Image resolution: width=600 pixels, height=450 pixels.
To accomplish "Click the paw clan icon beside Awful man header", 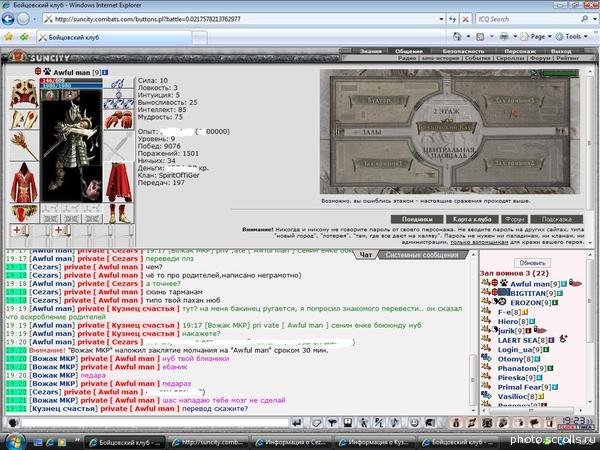I will (x=47, y=72).
